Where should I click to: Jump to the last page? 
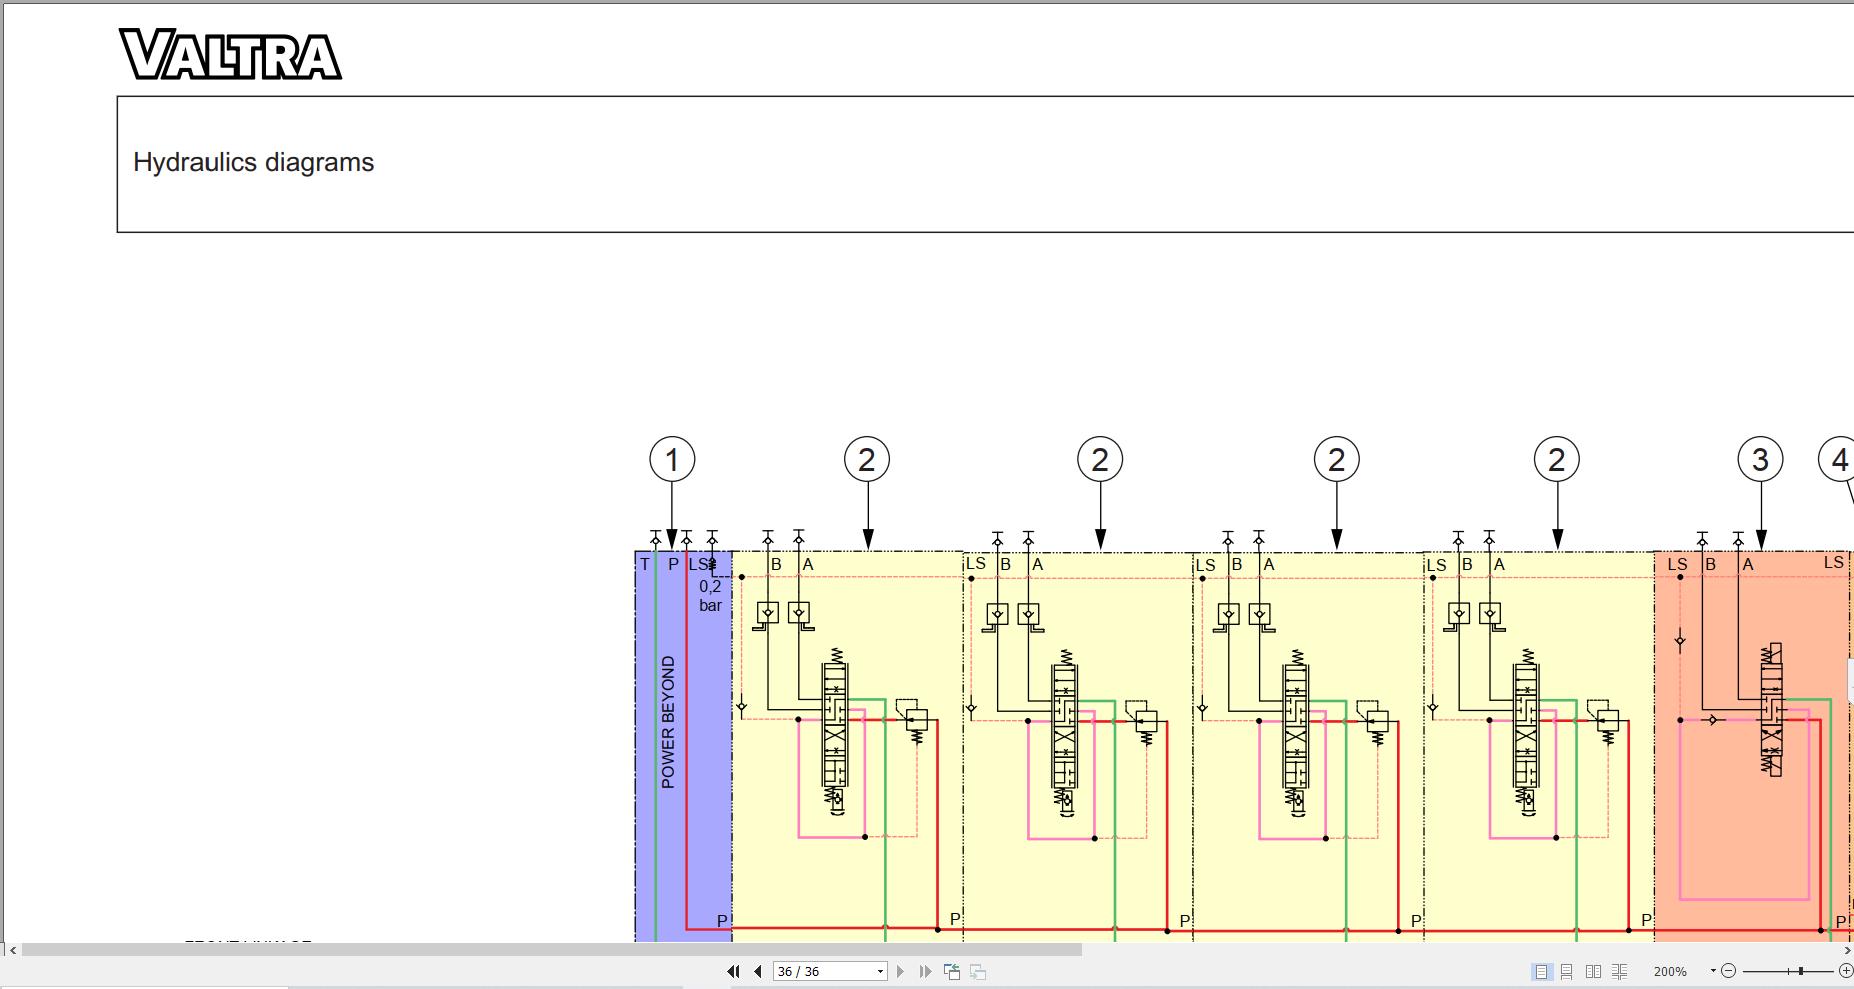pyautogui.click(x=925, y=971)
